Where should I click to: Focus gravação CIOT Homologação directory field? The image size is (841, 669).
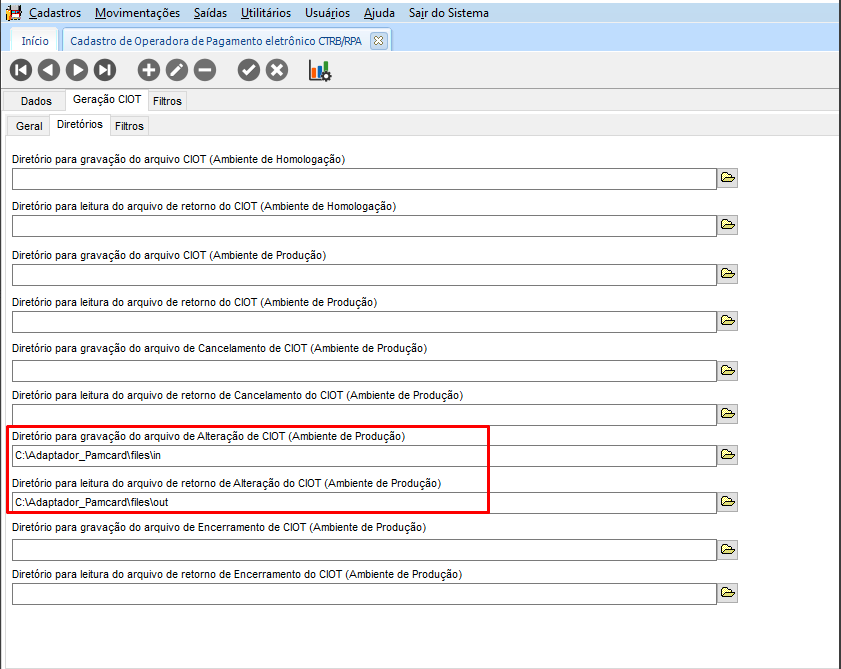[364, 179]
